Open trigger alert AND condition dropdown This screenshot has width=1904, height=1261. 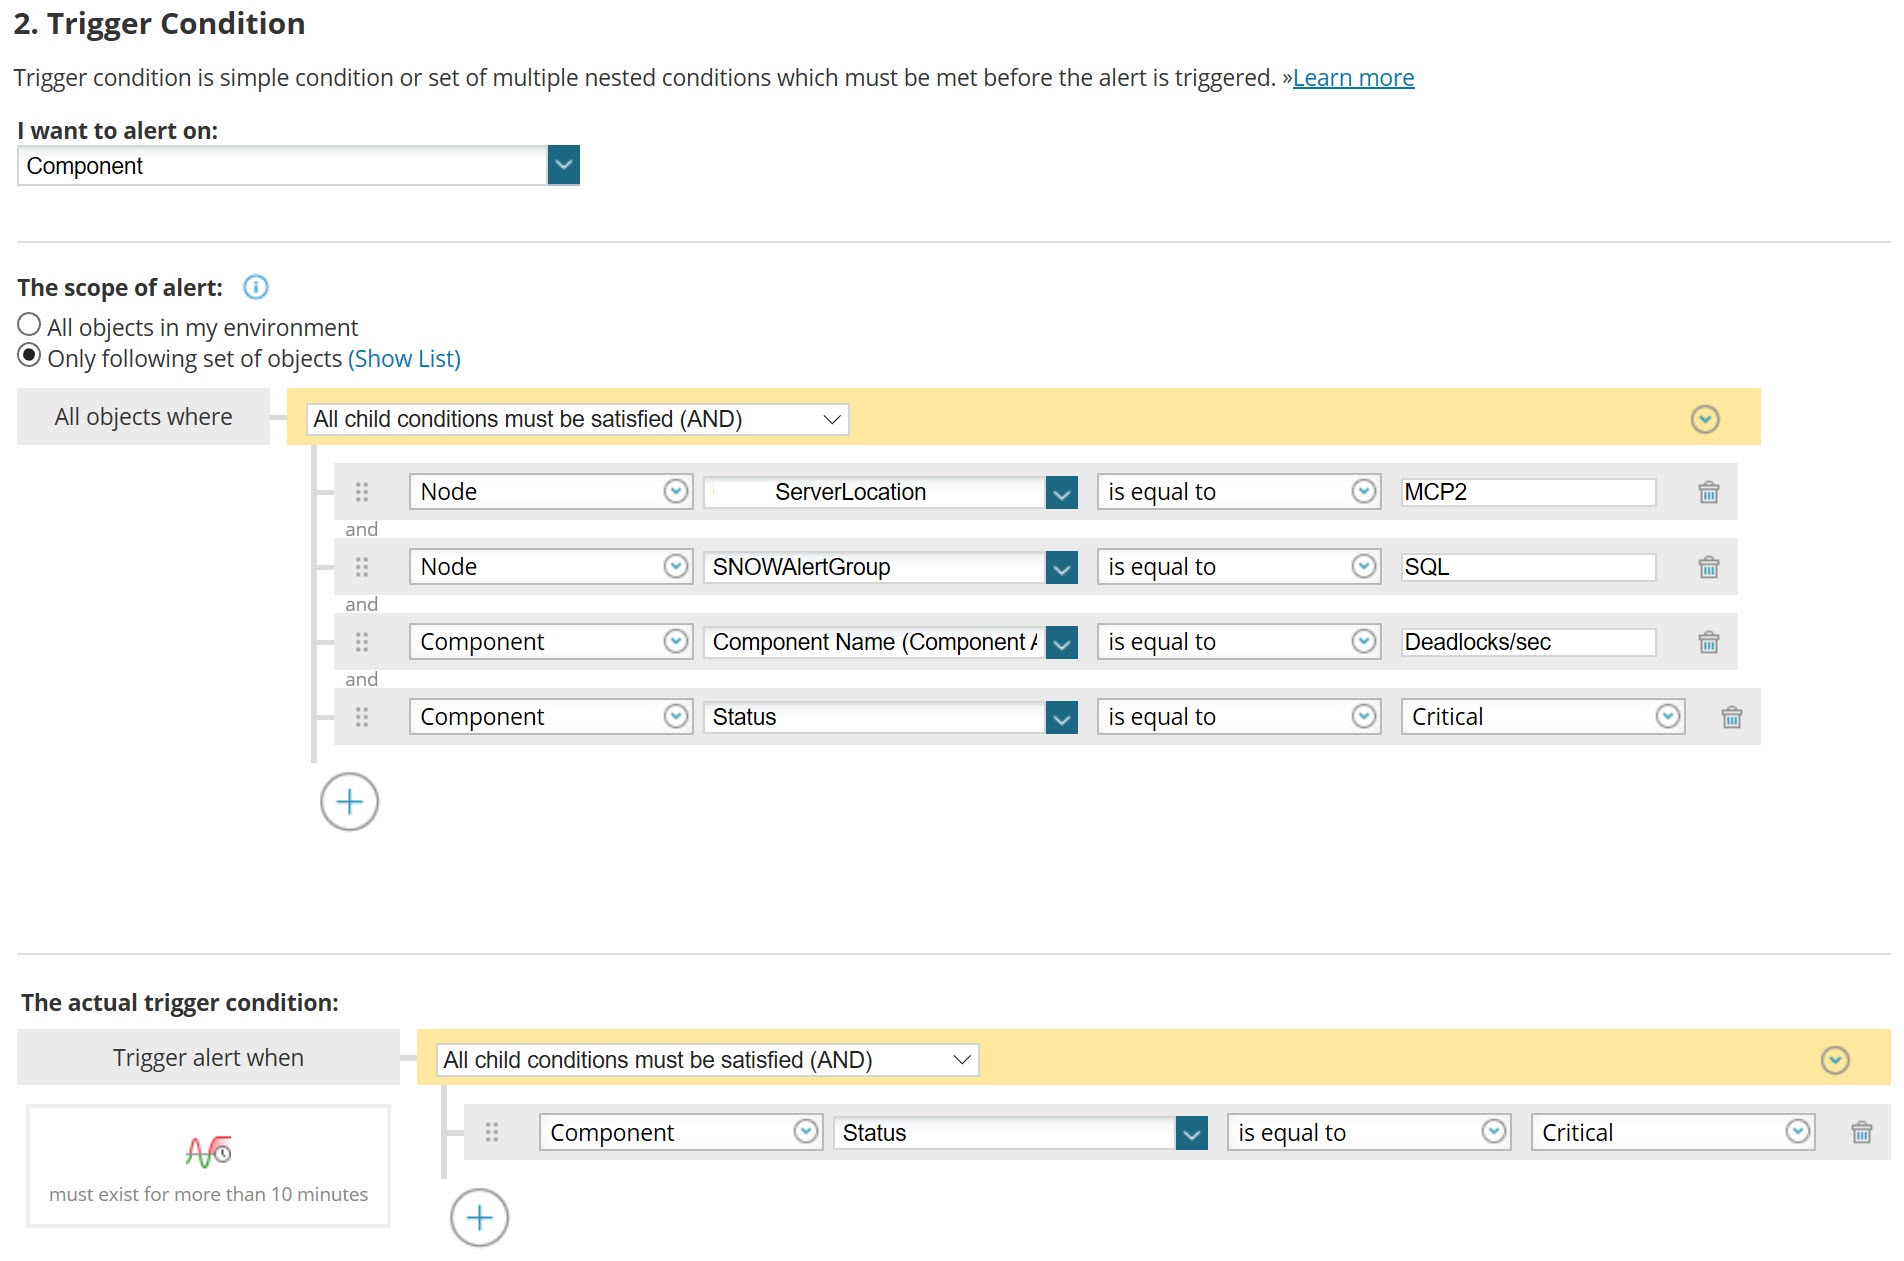(x=707, y=1060)
